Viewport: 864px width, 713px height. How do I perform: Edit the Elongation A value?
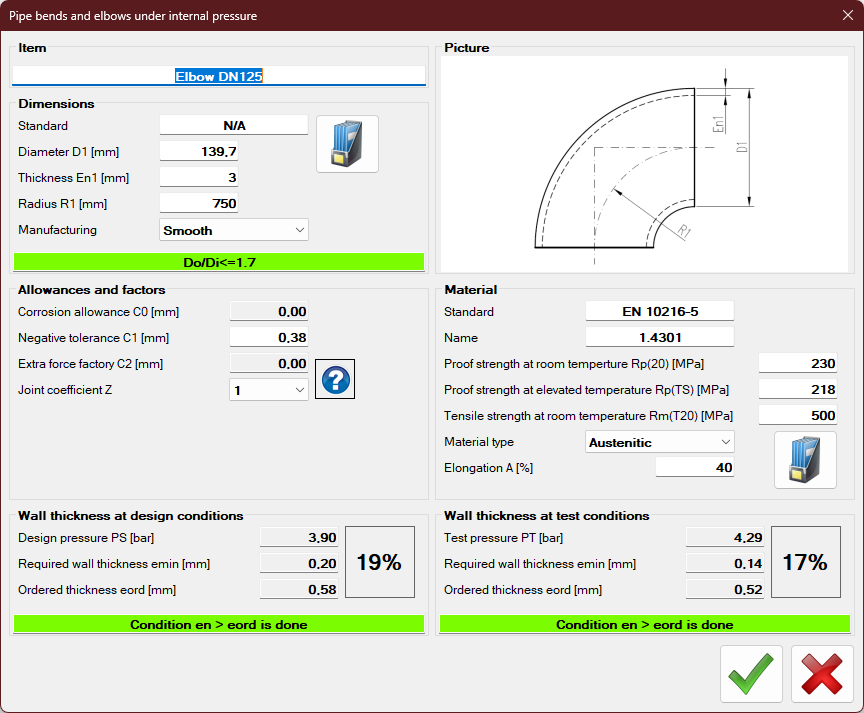[x=695, y=468]
